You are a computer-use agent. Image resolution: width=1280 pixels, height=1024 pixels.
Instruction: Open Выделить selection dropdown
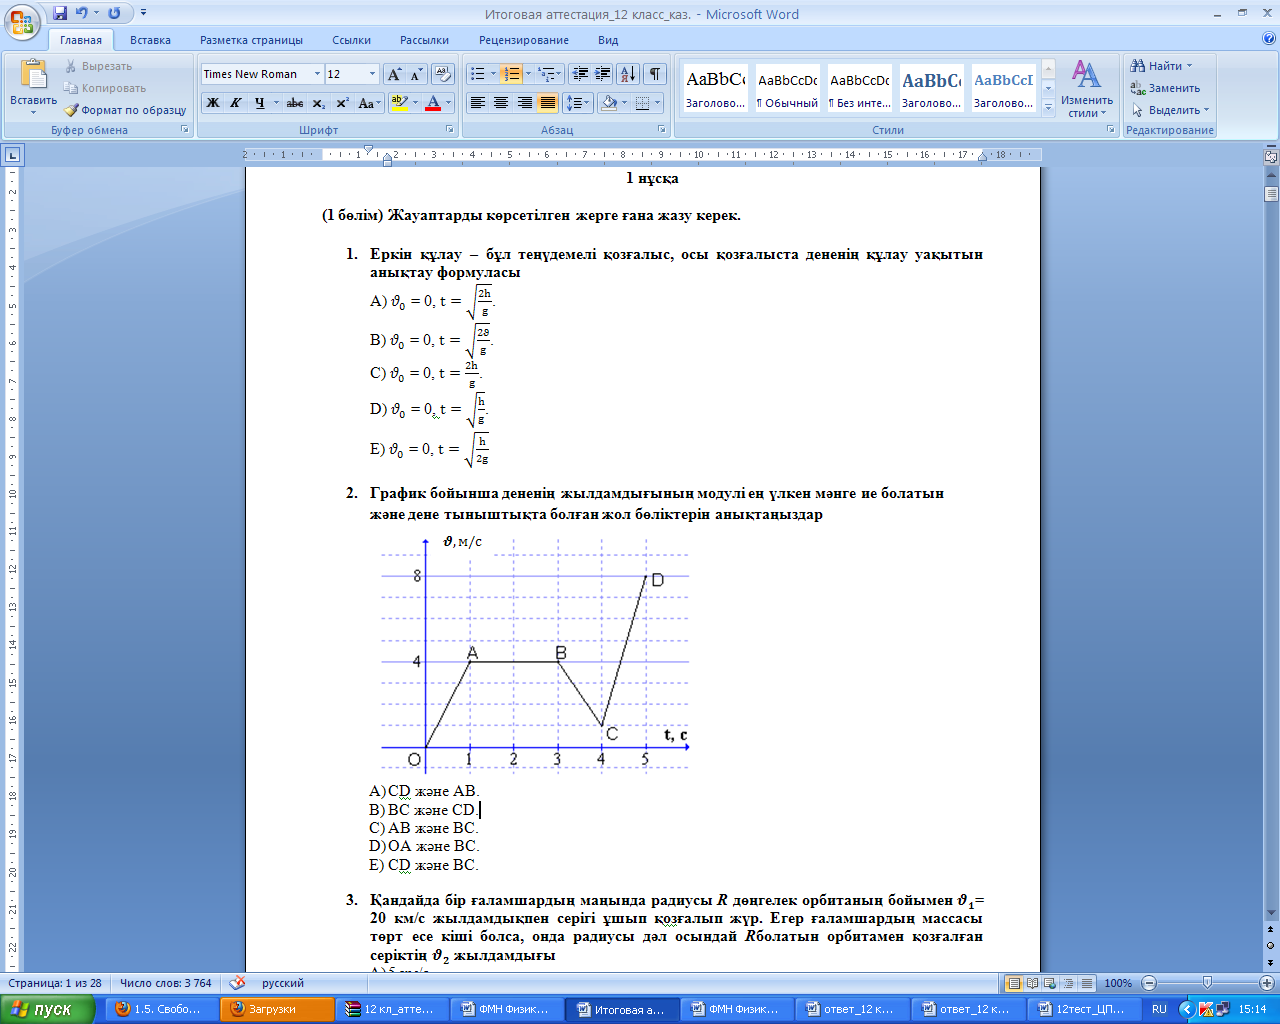(x=1170, y=110)
